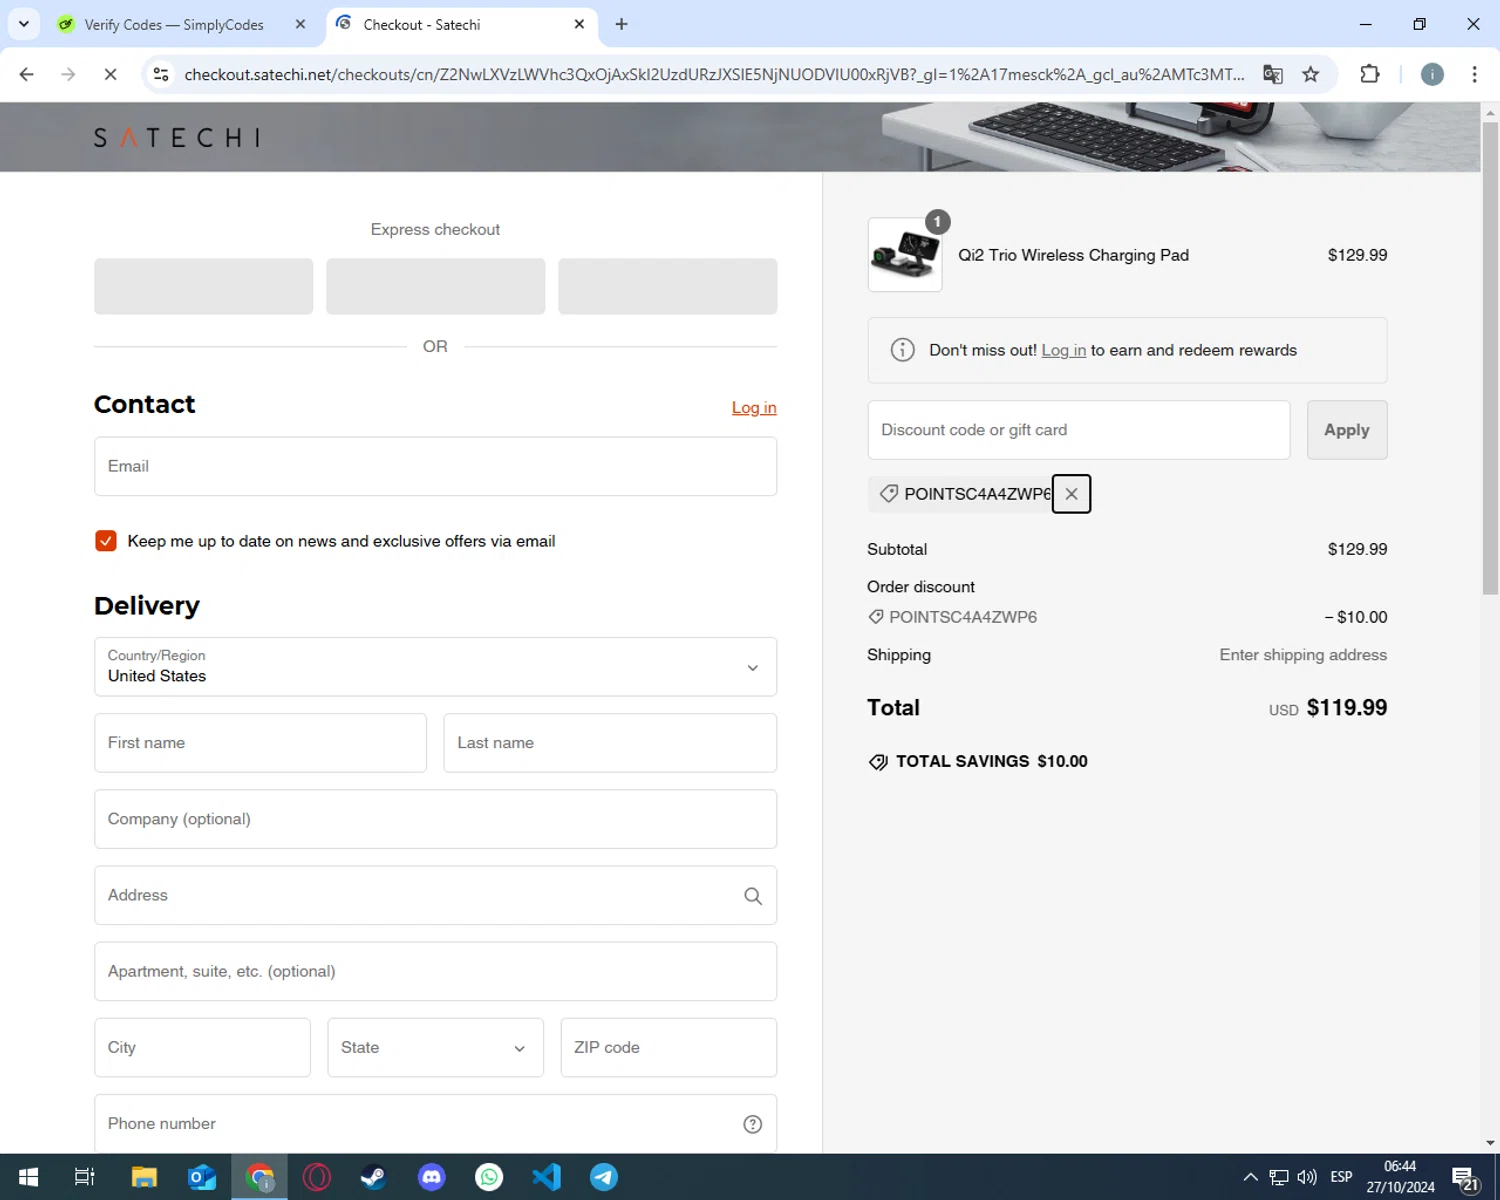Click the middle express checkout button

435,287
